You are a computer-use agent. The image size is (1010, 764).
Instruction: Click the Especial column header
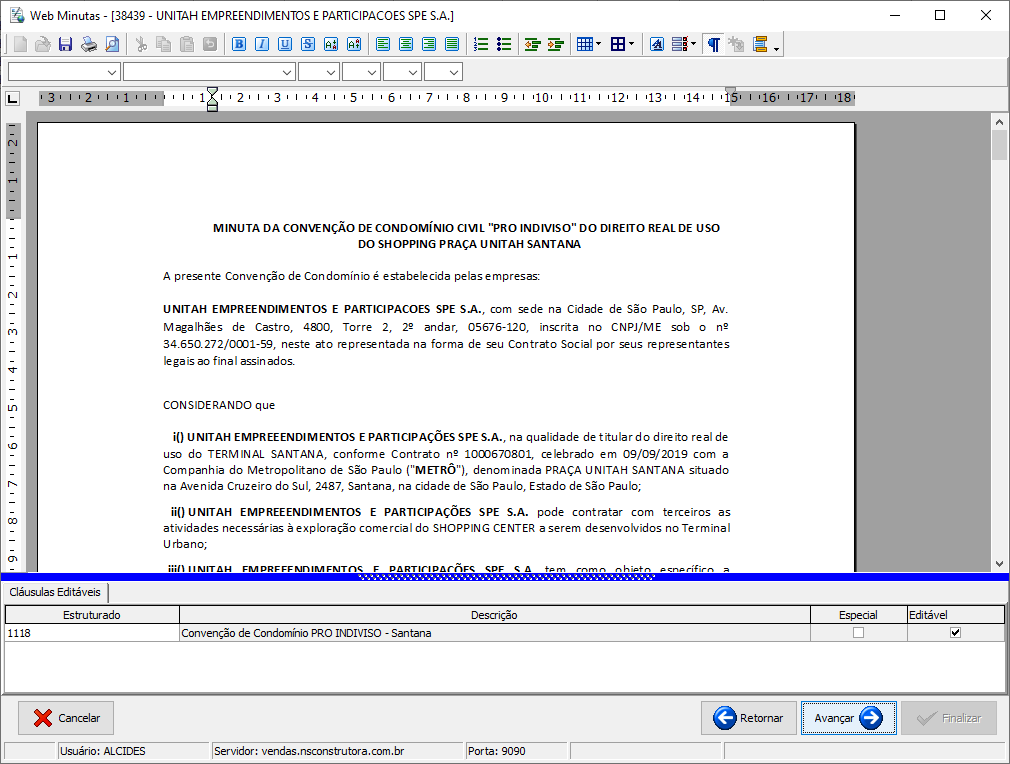tap(858, 615)
